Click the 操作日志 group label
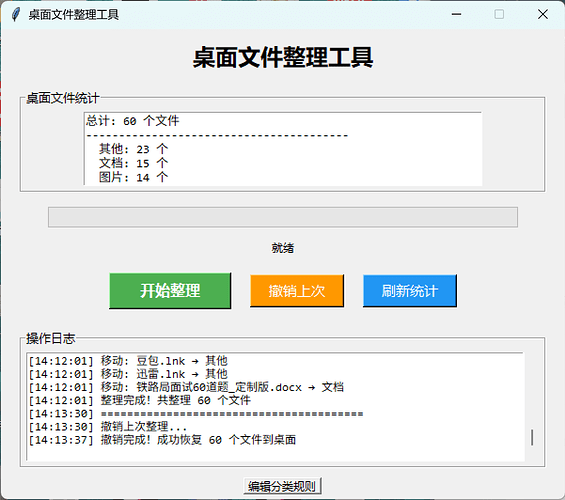This screenshot has height=500, width=565. pos(50,338)
